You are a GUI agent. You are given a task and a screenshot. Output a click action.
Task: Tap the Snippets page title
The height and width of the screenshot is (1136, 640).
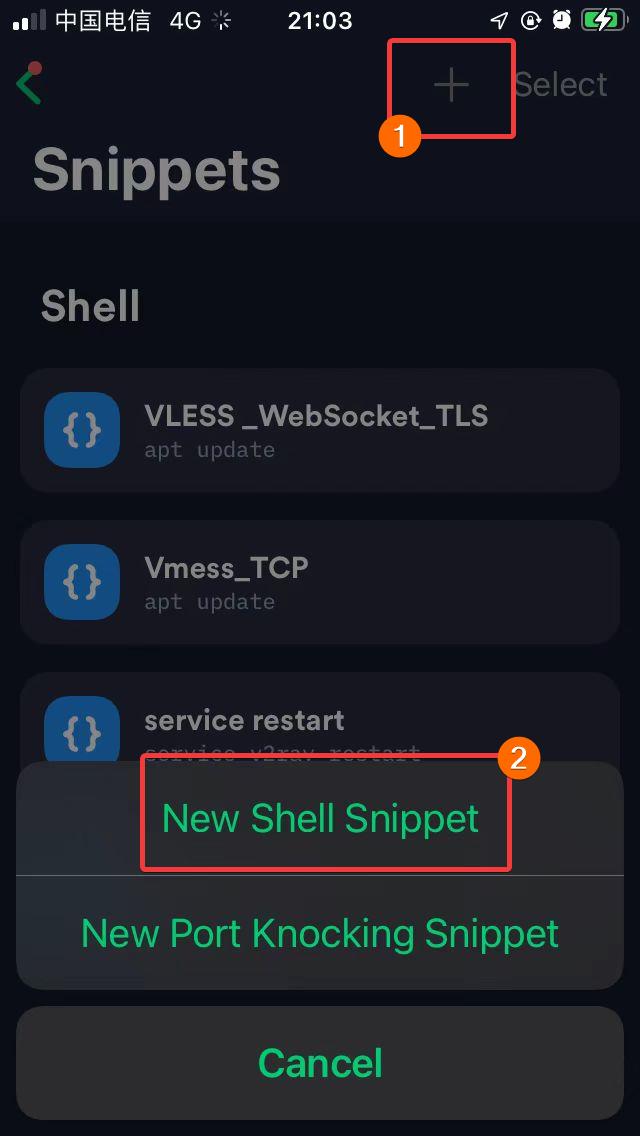(x=157, y=169)
